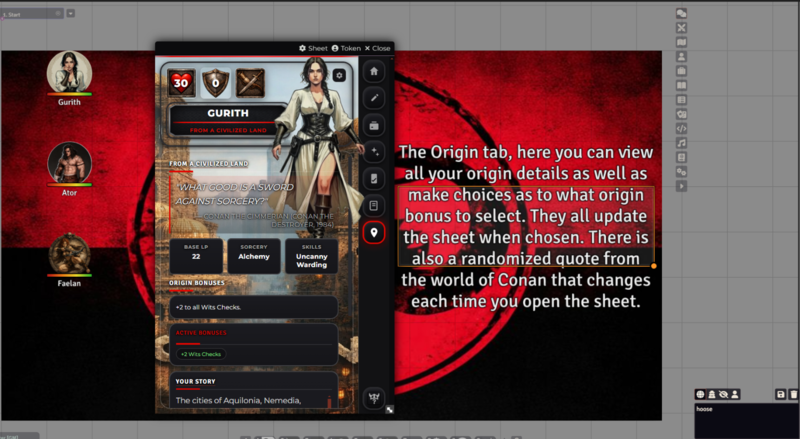Click the Gurith character name field
This screenshot has width=800, height=439.
click(x=227, y=114)
